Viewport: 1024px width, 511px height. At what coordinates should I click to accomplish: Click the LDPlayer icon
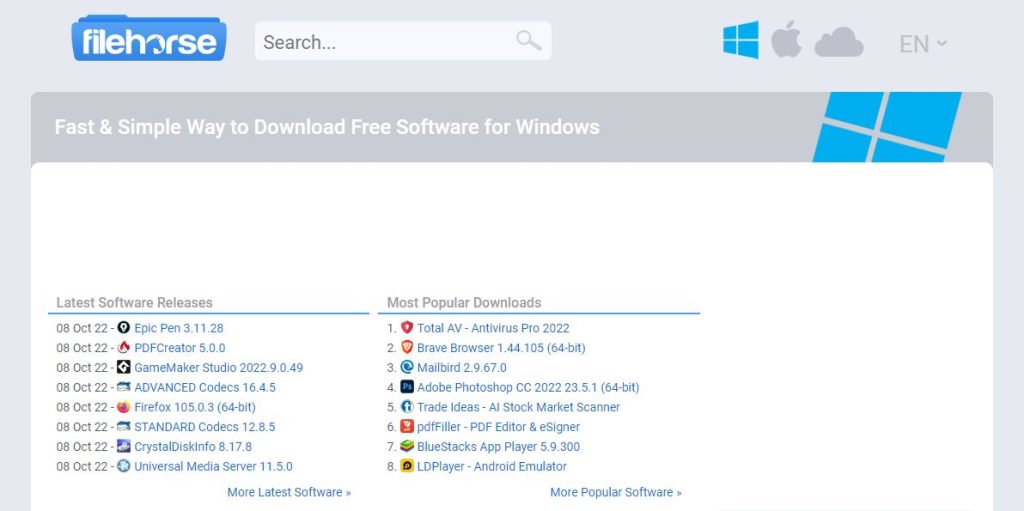coord(407,466)
